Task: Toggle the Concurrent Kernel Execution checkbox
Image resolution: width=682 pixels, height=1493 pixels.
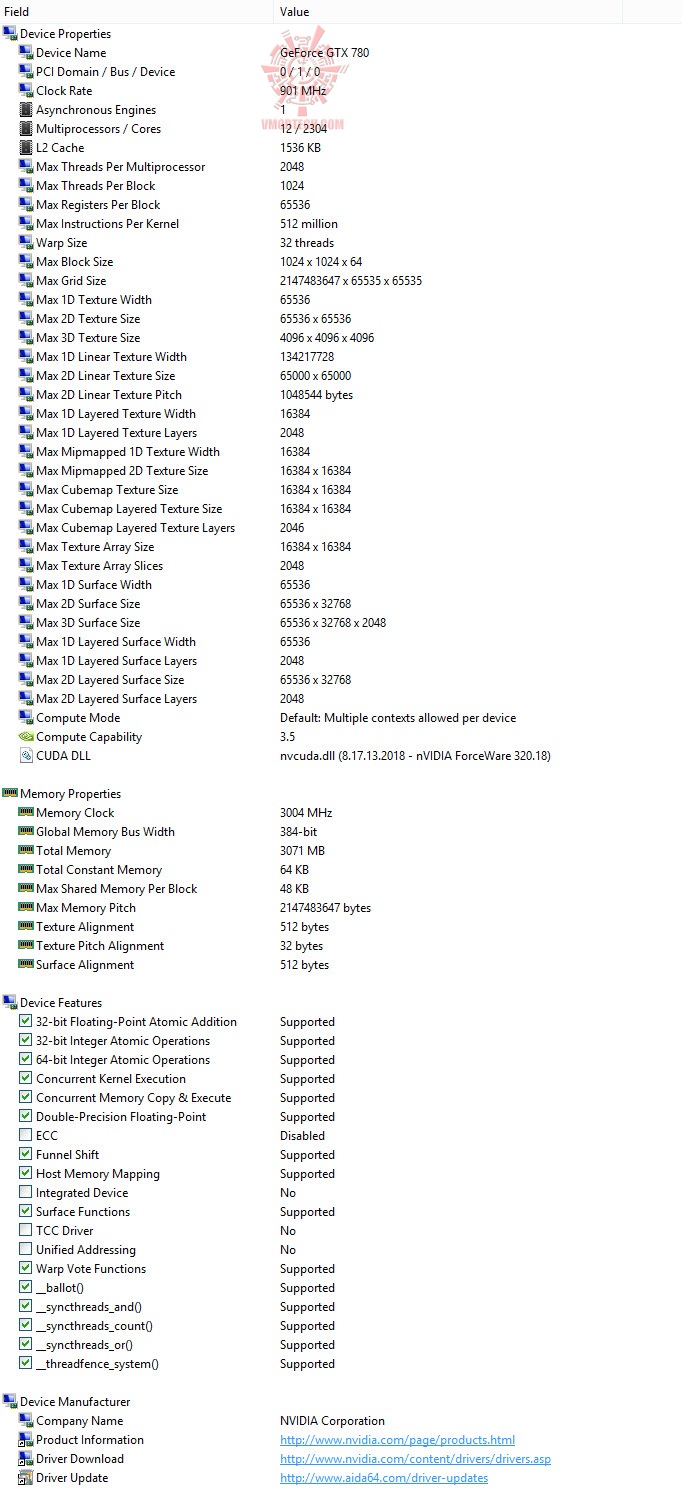Action: coord(26,1079)
